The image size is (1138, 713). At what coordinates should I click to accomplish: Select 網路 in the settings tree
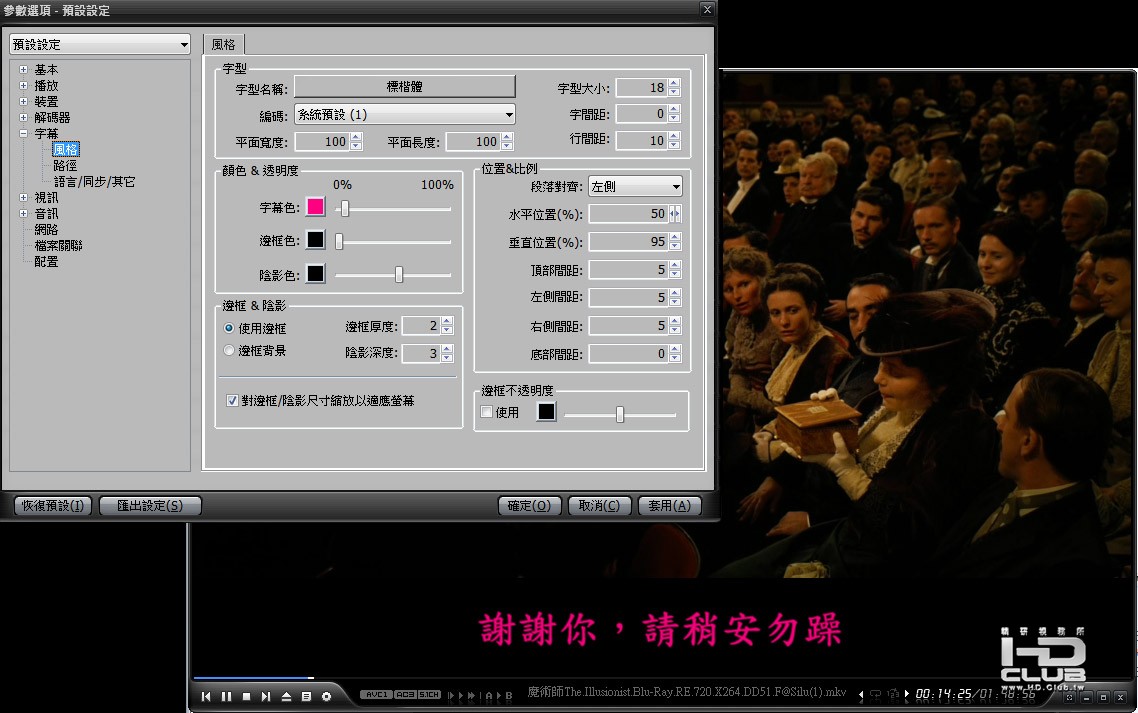46,229
